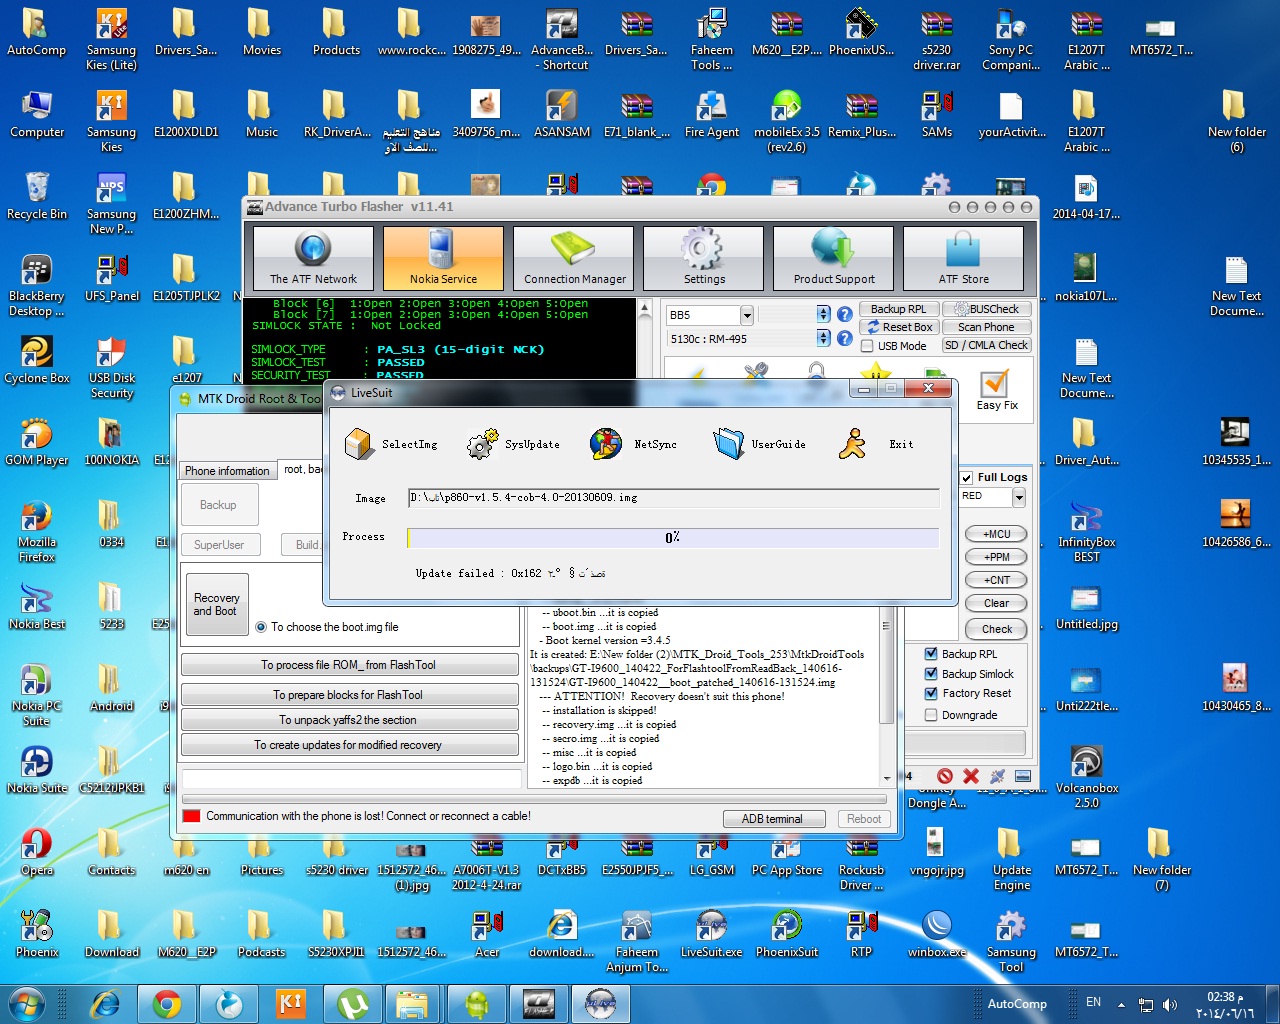Click the NetSync icon in LiveSuit
The height and width of the screenshot is (1024, 1280).
(606, 443)
